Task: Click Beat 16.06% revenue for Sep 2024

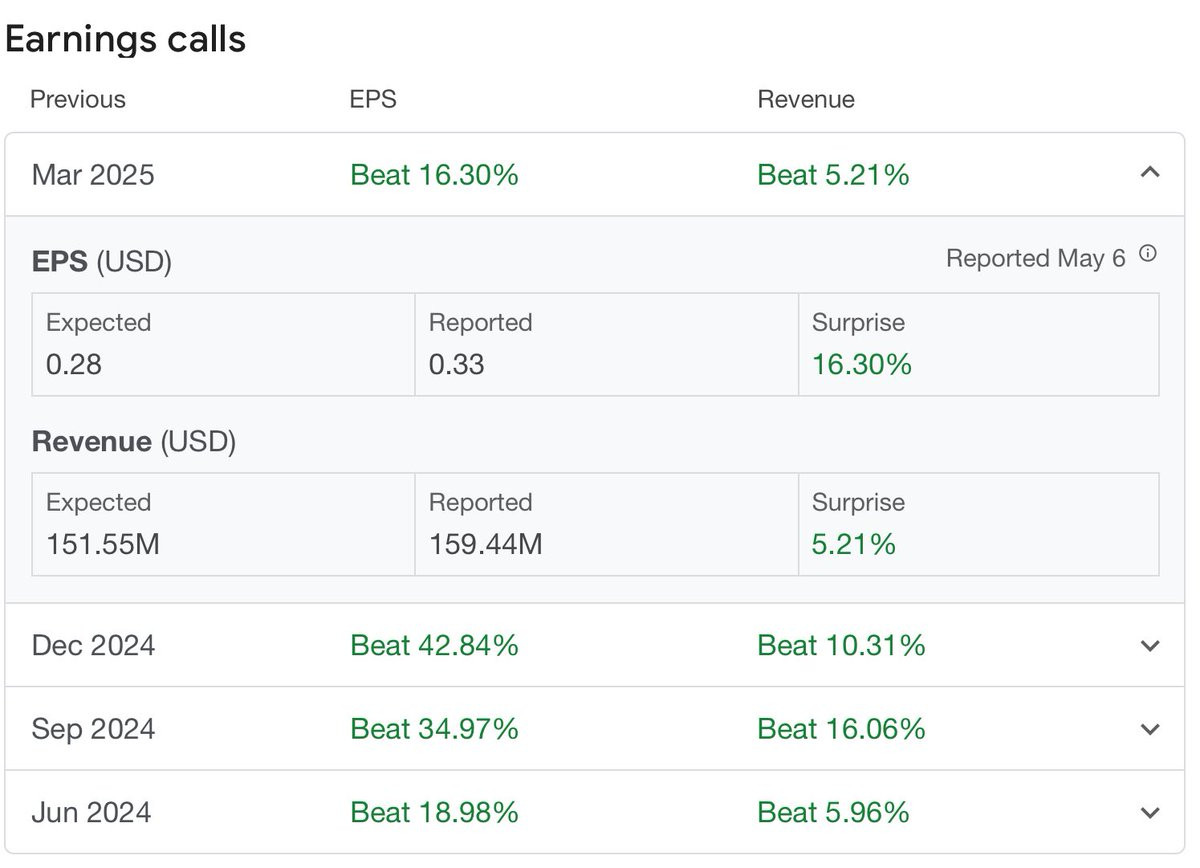Action: click(841, 728)
